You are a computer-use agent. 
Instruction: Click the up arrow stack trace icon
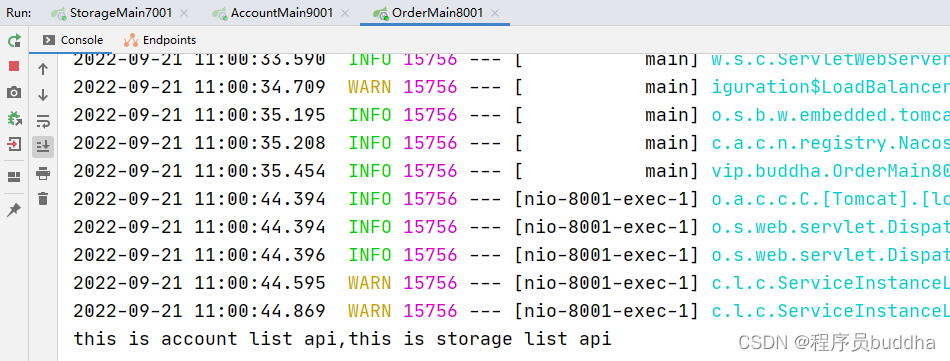coord(43,69)
